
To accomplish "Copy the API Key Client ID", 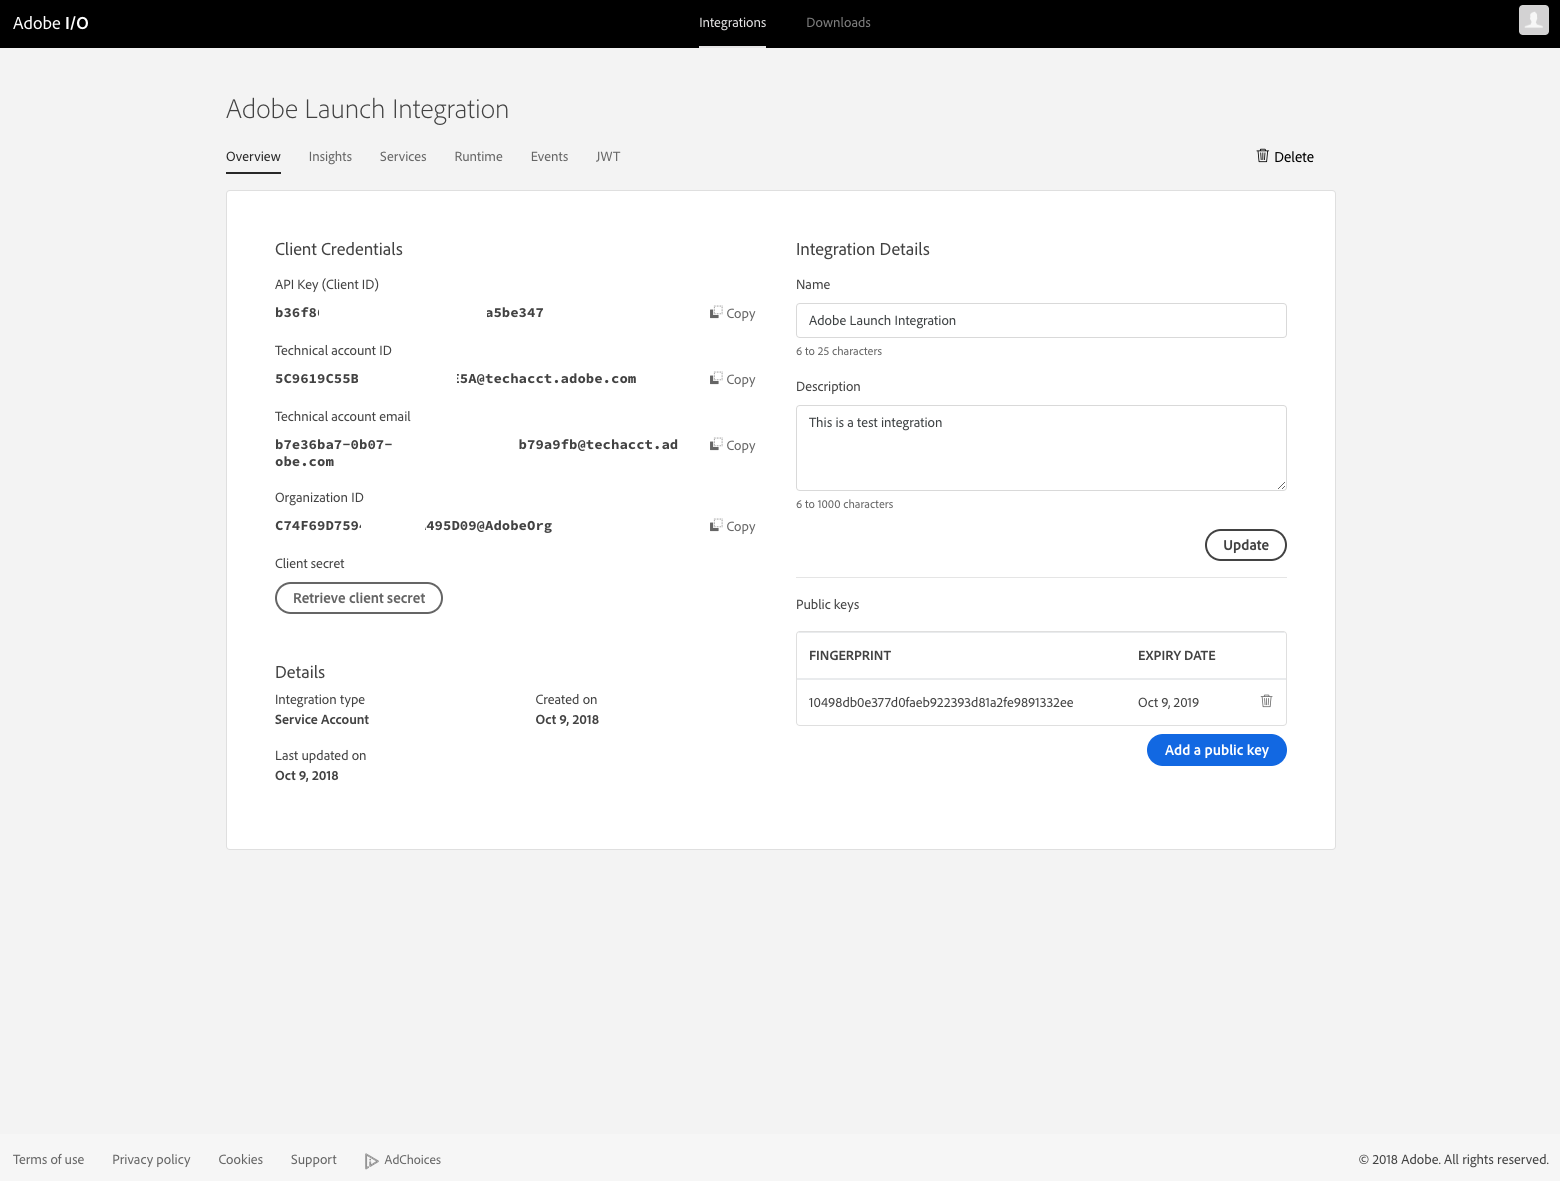I will pyautogui.click(x=732, y=312).
